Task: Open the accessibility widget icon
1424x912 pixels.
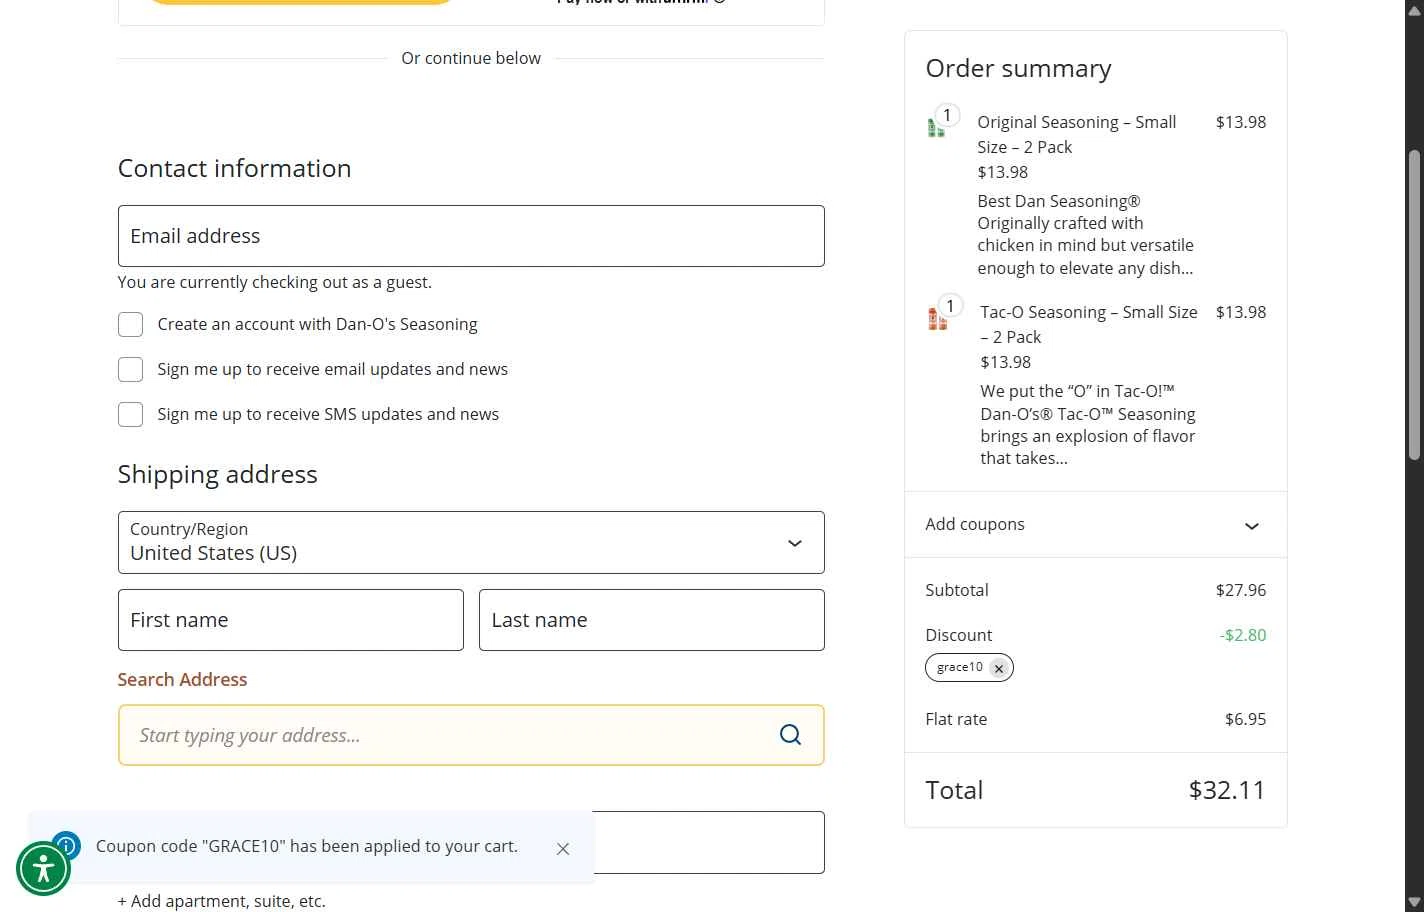Action: [43, 868]
